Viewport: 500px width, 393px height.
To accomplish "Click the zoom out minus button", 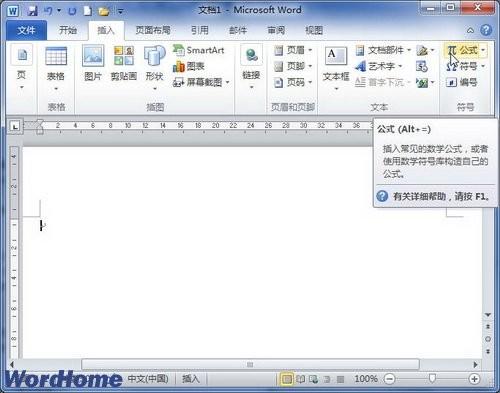I will click(x=389, y=379).
